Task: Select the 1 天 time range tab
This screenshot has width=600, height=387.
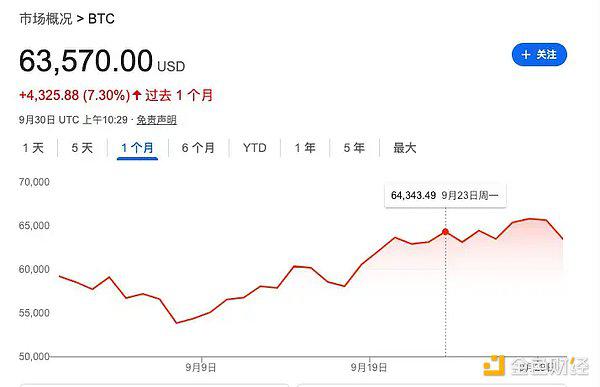Action: coord(33,148)
